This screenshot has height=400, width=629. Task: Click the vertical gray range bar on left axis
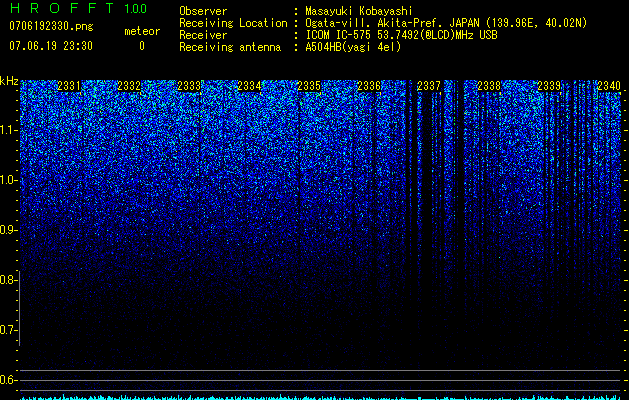20,308
